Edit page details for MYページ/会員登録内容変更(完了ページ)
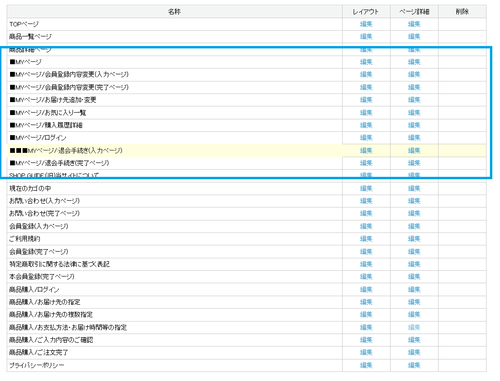The height and width of the screenshot is (381, 500). pyautogui.click(x=414, y=87)
